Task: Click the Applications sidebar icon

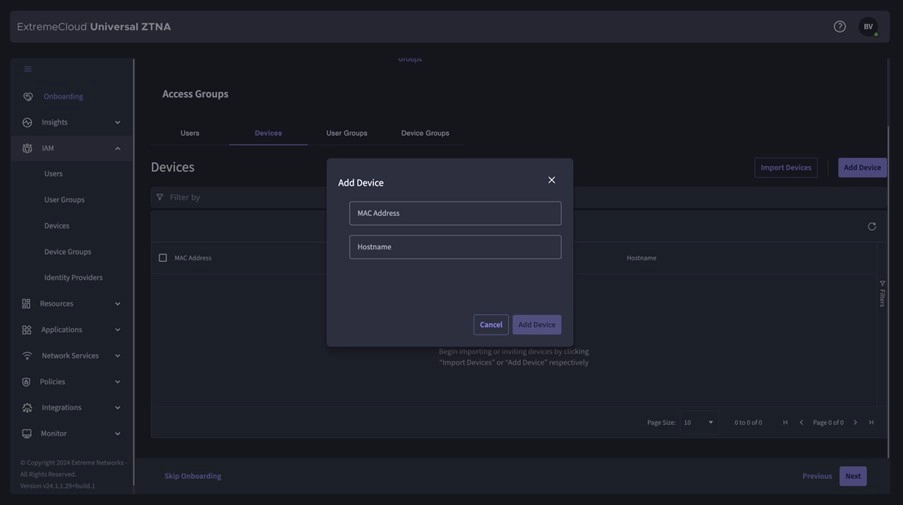Action: 26,330
